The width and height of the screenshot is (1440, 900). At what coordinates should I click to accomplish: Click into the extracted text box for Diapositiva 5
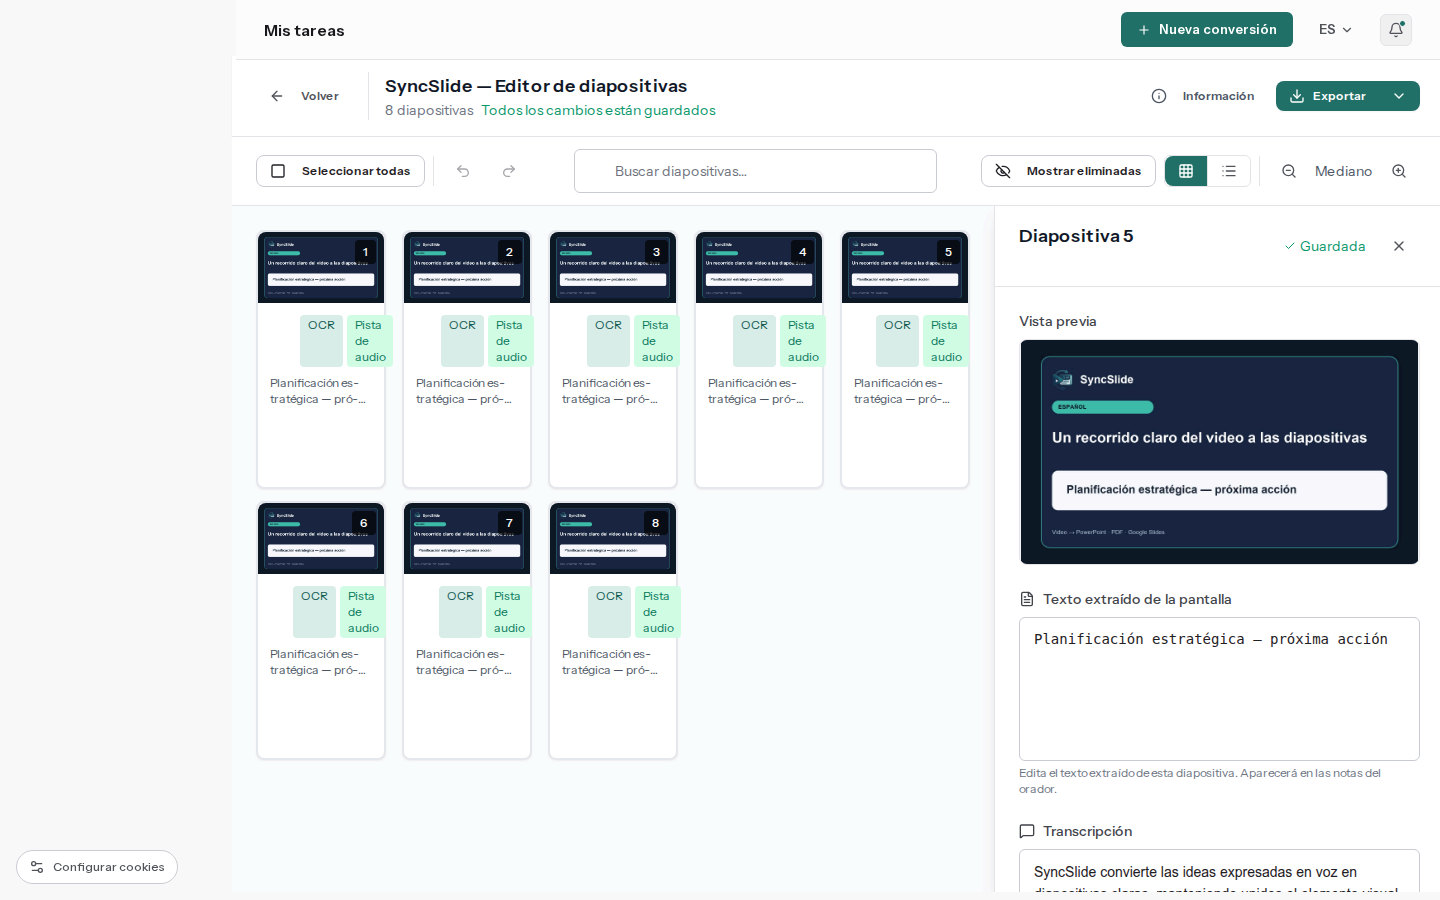(1219, 689)
